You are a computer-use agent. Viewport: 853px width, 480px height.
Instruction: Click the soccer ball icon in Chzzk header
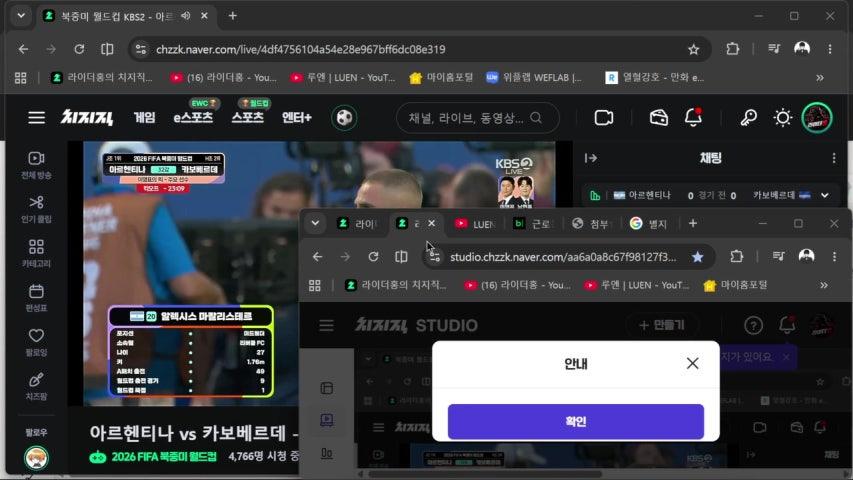tap(344, 118)
